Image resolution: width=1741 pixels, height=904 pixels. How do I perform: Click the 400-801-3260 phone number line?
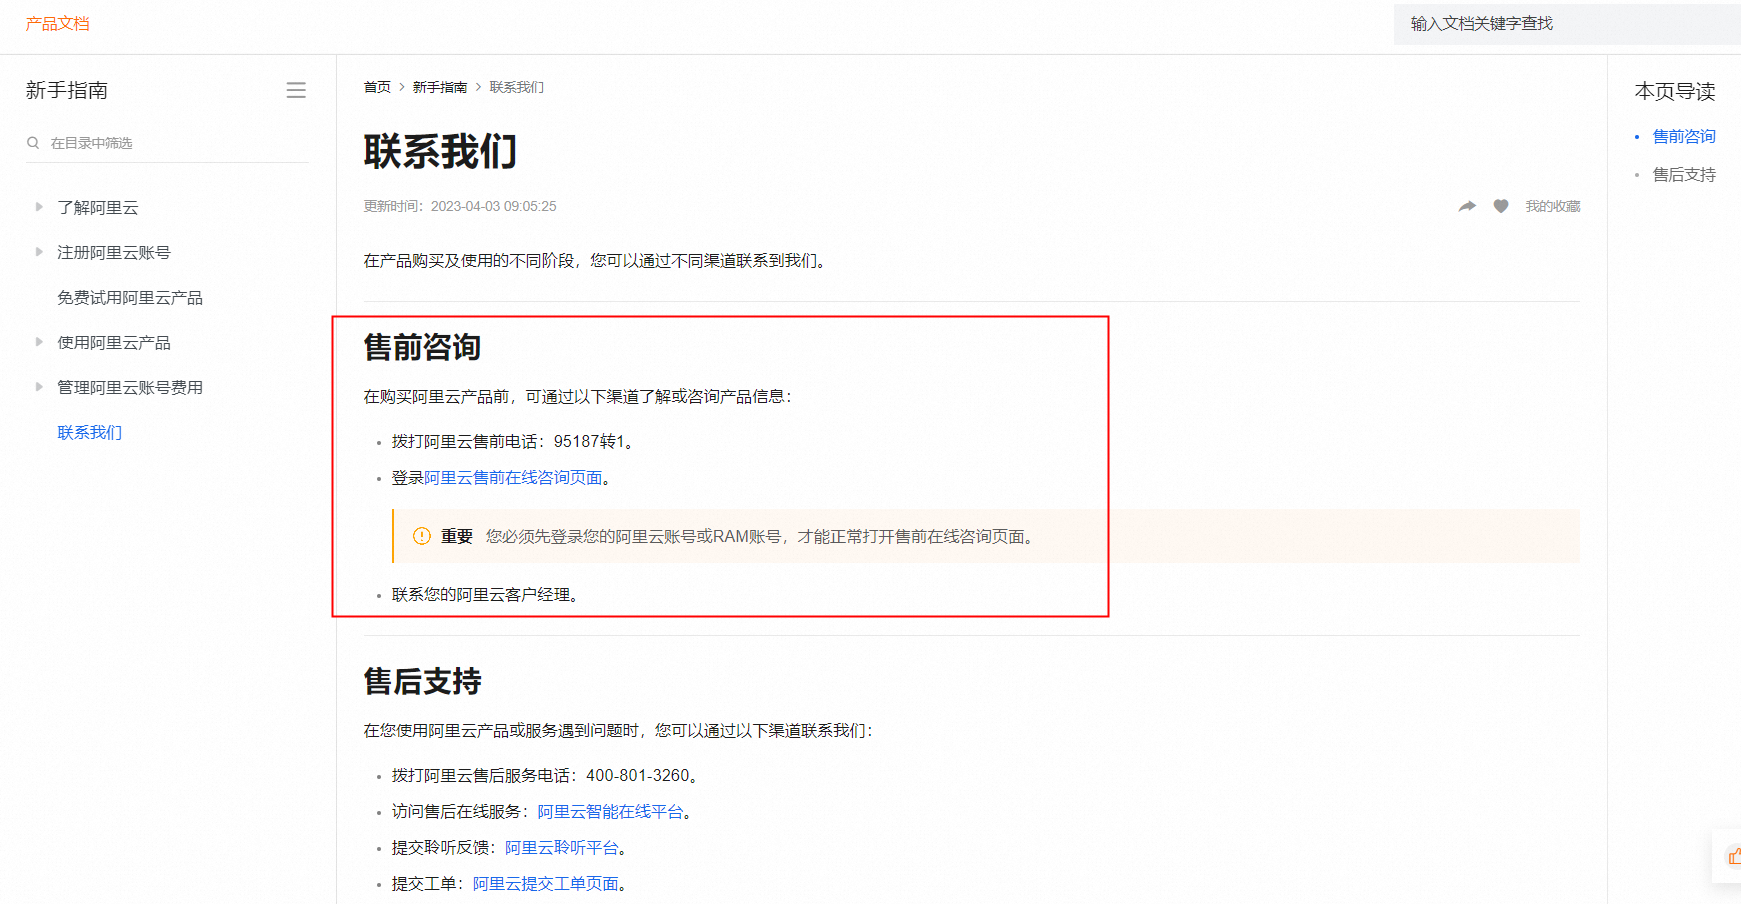(x=545, y=776)
